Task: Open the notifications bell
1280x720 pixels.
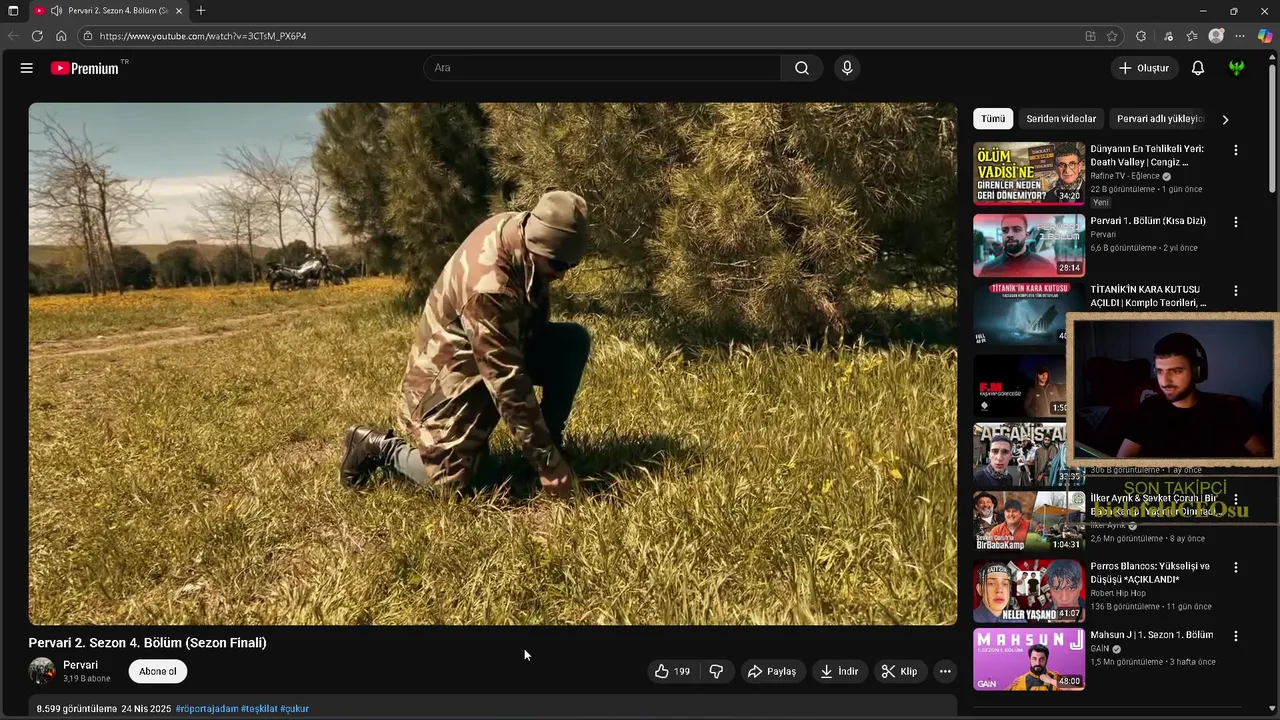Action: [x=1198, y=68]
